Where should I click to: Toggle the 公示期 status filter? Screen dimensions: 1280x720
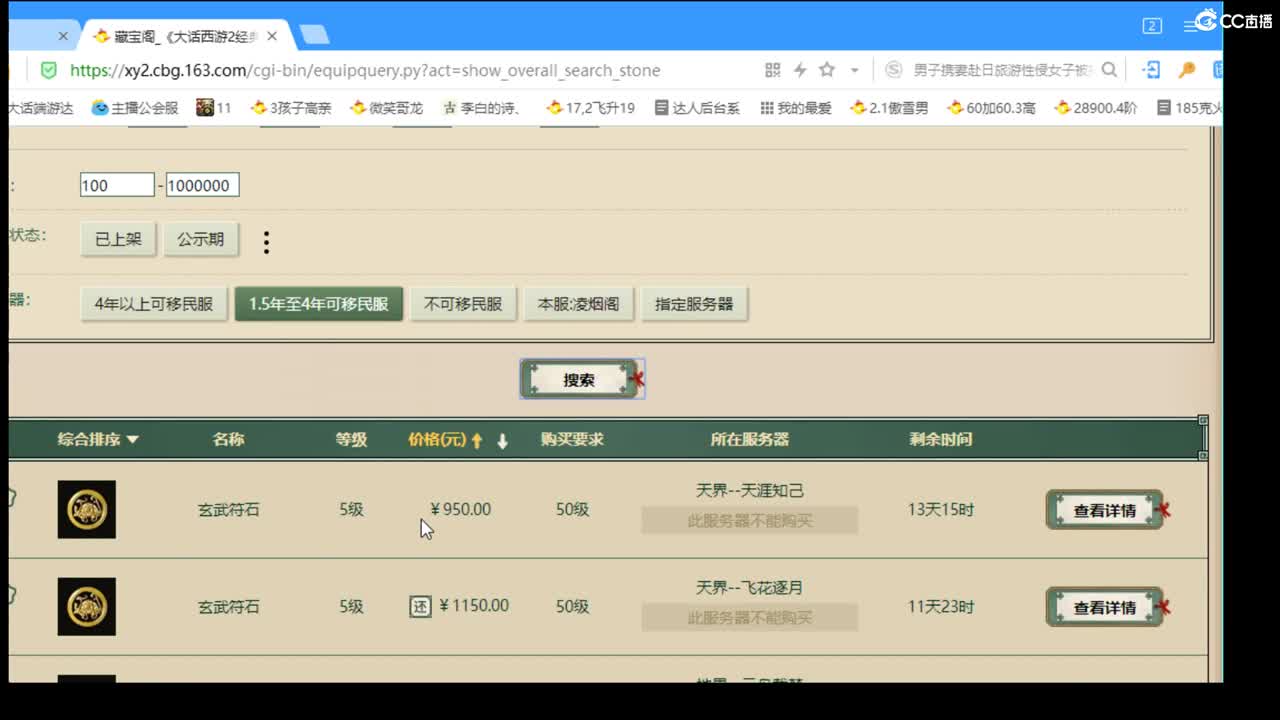tap(201, 240)
